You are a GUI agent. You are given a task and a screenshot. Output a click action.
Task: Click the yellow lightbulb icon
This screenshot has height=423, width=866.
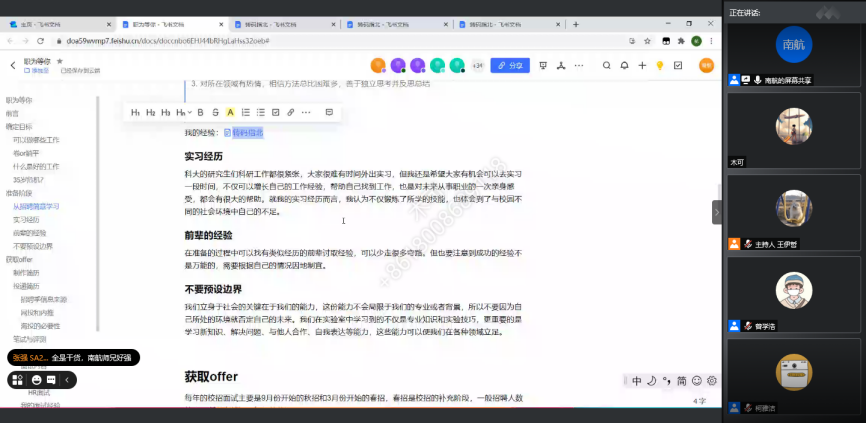(659, 65)
